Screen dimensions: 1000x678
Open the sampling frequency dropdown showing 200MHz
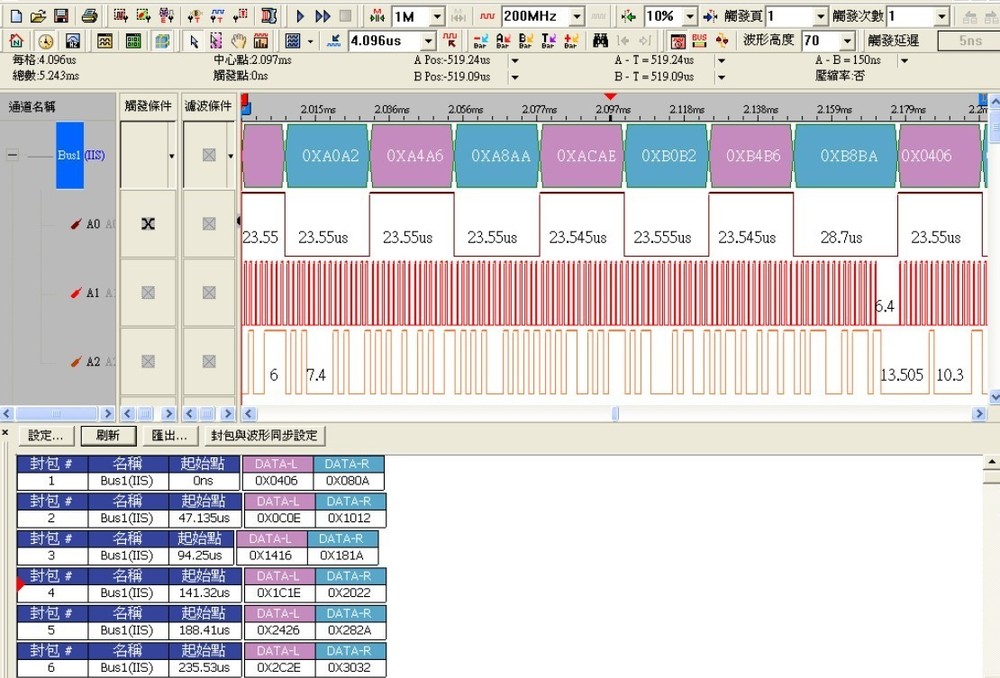click(x=577, y=16)
